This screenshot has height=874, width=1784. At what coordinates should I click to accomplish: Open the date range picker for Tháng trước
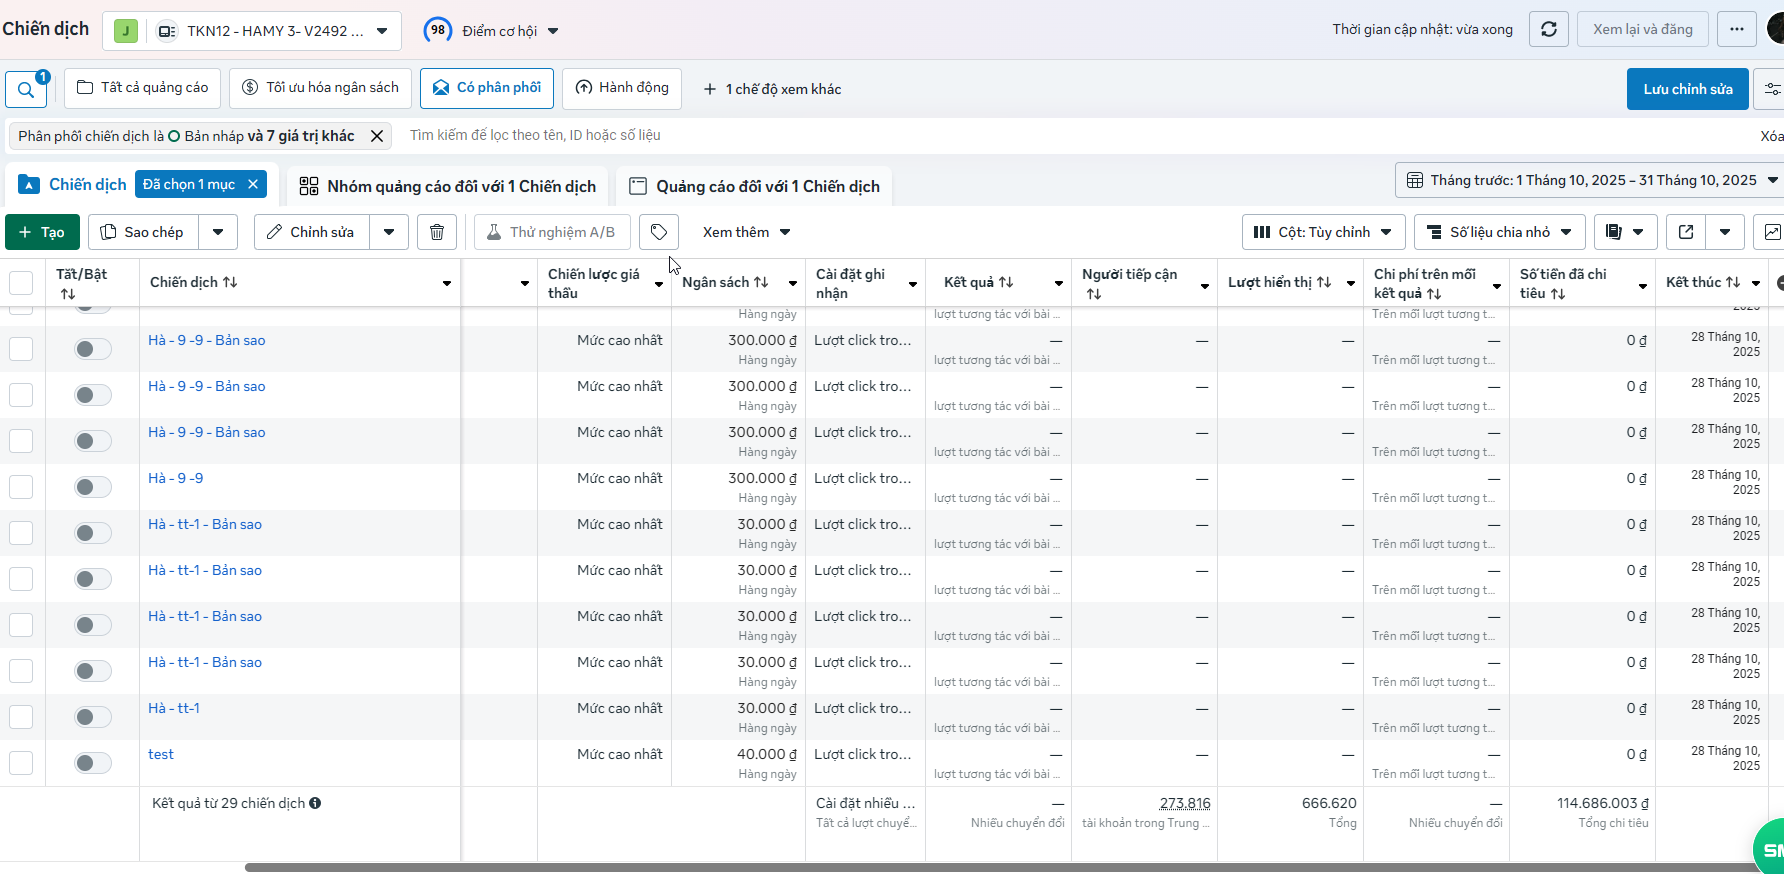click(x=1591, y=180)
